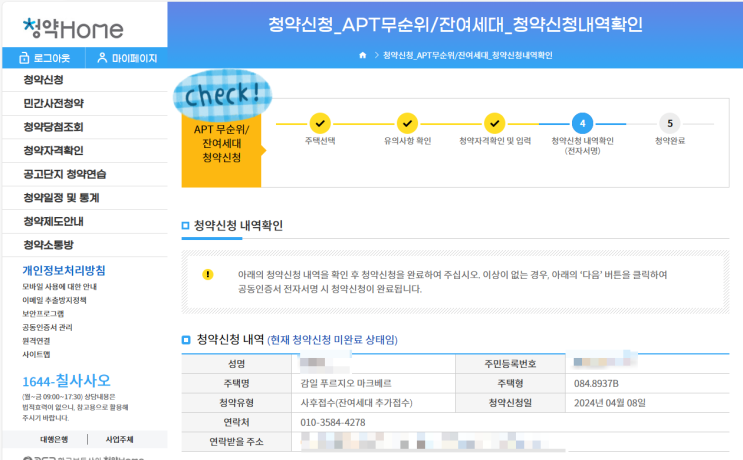The image size is (743, 460).
Task: Click the phone number 1644-칠사사오
Action: [x=66, y=380]
